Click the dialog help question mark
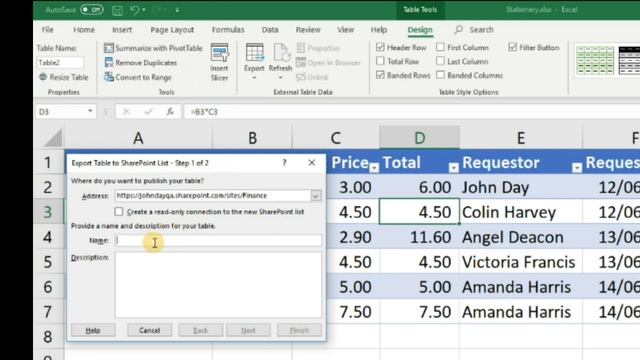 [284, 162]
